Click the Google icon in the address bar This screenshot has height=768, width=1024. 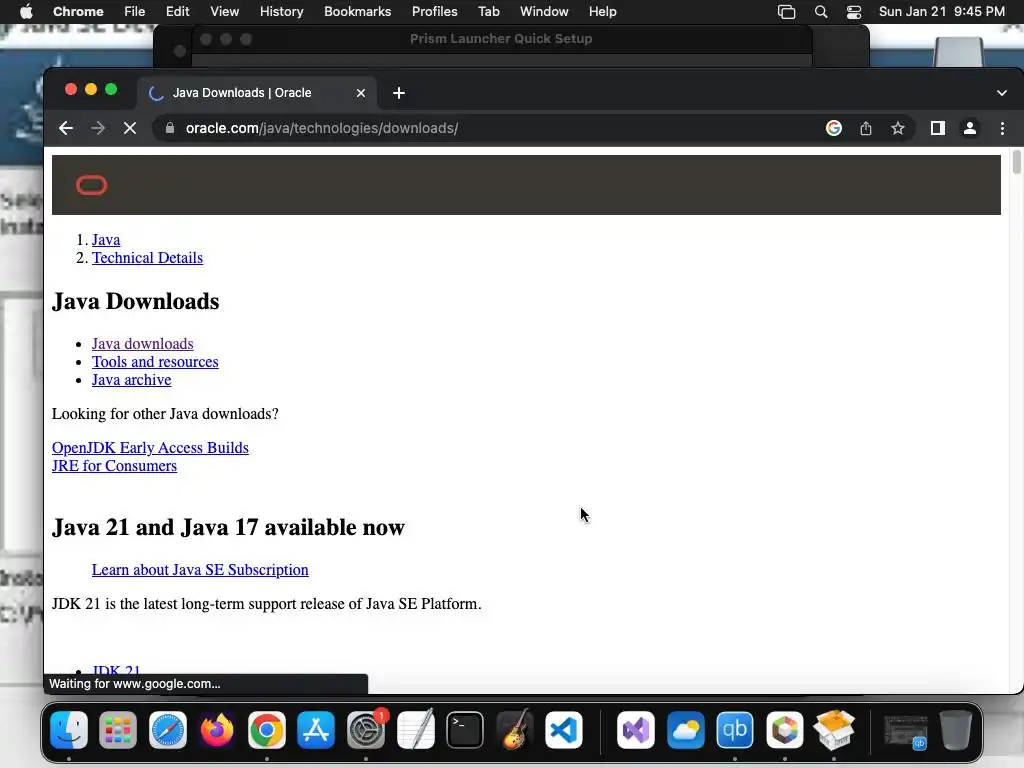[834, 128]
